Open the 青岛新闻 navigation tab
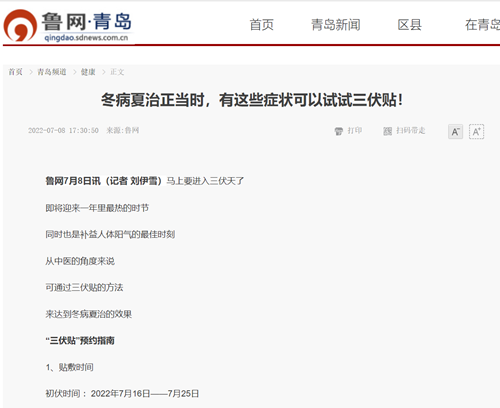500x408 pixels. [x=336, y=25]
